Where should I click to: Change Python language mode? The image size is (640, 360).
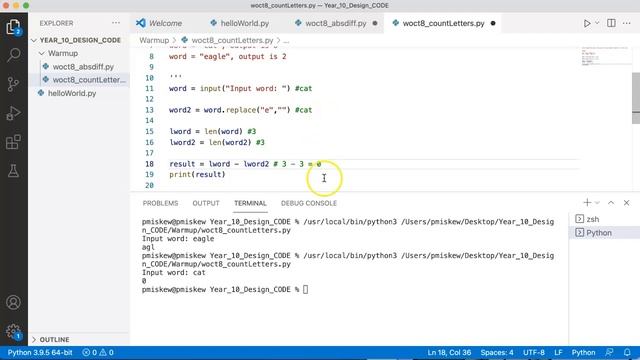coord(583,353)
